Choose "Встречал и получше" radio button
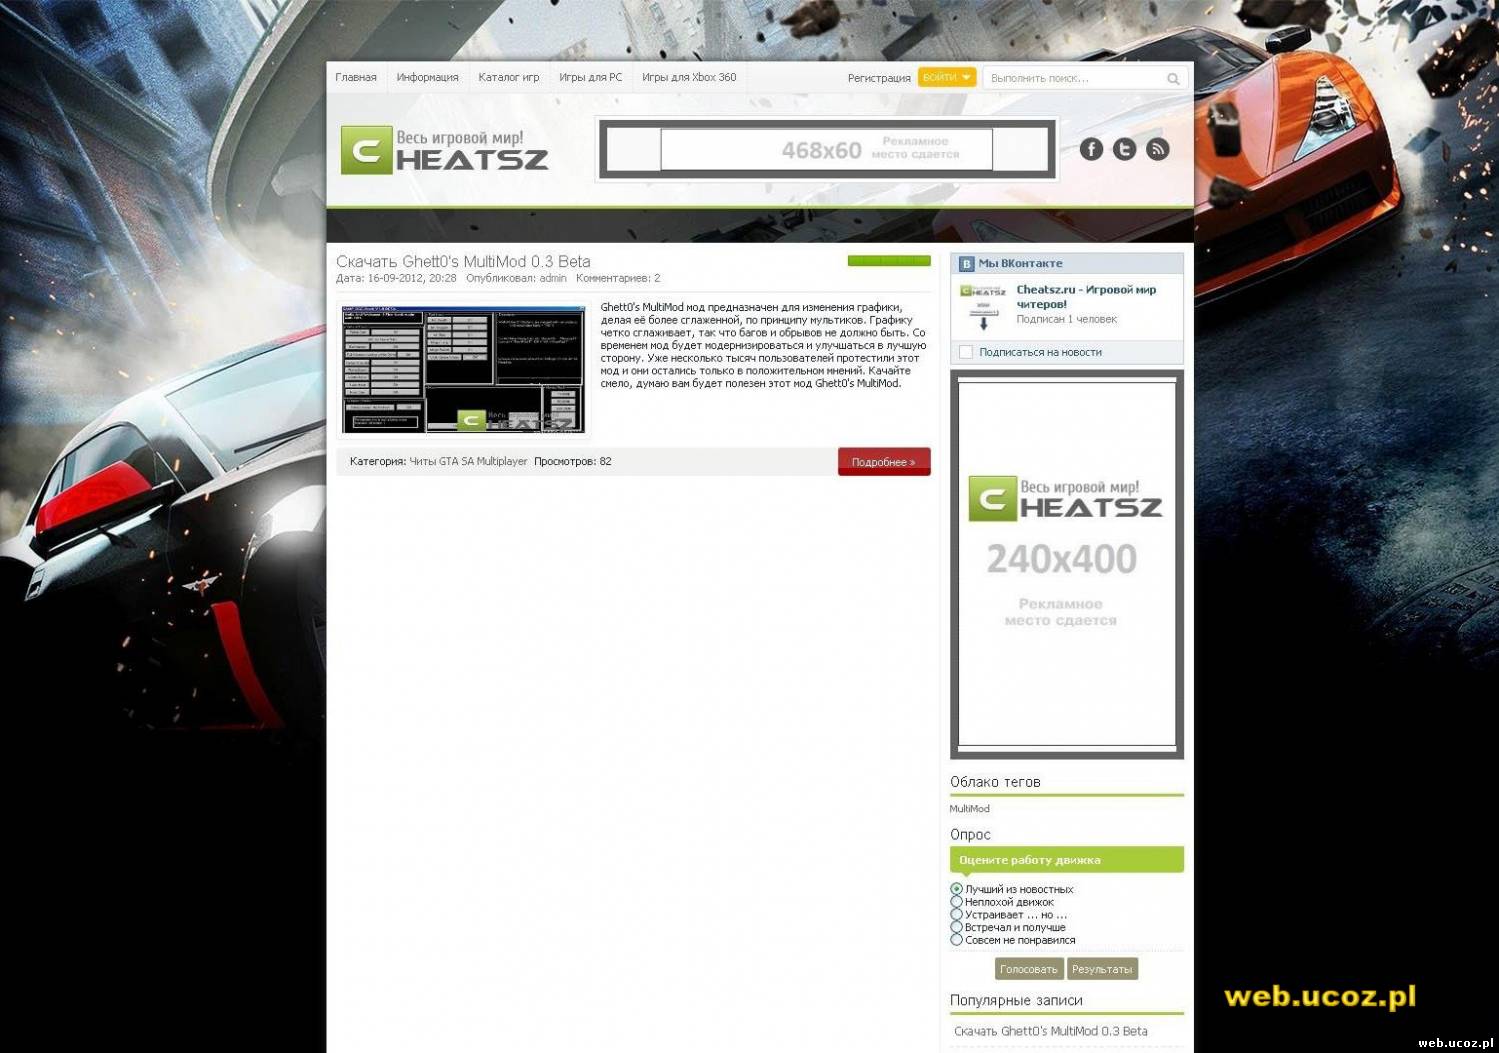Image resolution: width=1499 pixels, height=1053 pixels. (x=957, y=927)
